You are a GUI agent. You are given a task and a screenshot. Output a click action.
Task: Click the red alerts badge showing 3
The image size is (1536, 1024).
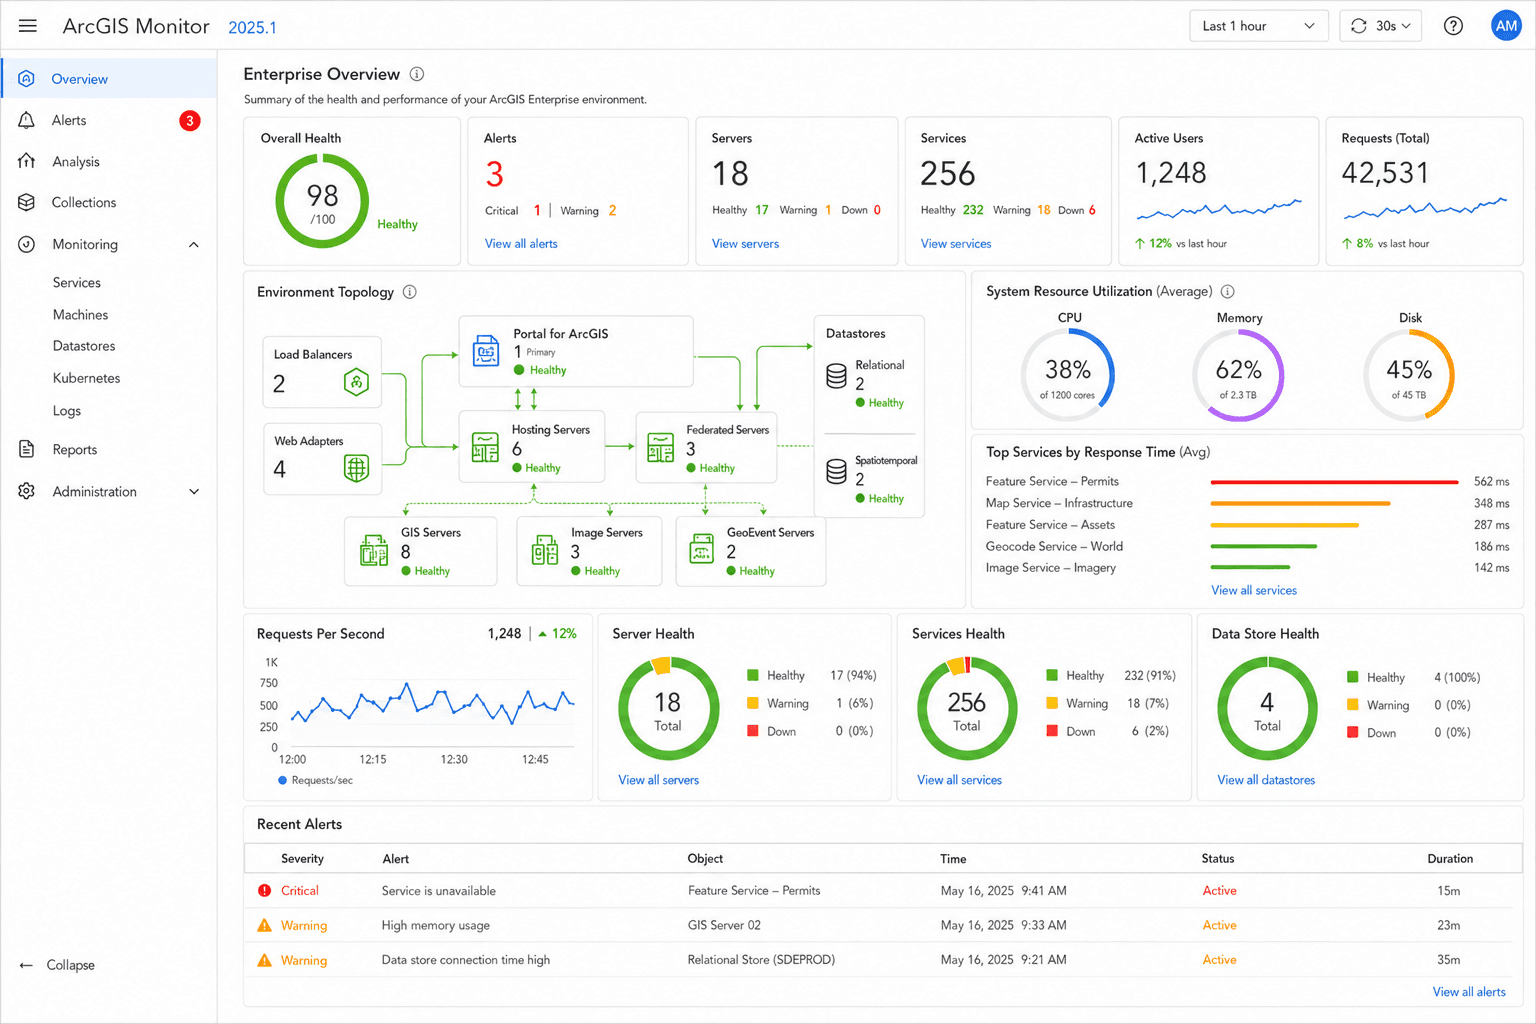[x=190, y=121]
